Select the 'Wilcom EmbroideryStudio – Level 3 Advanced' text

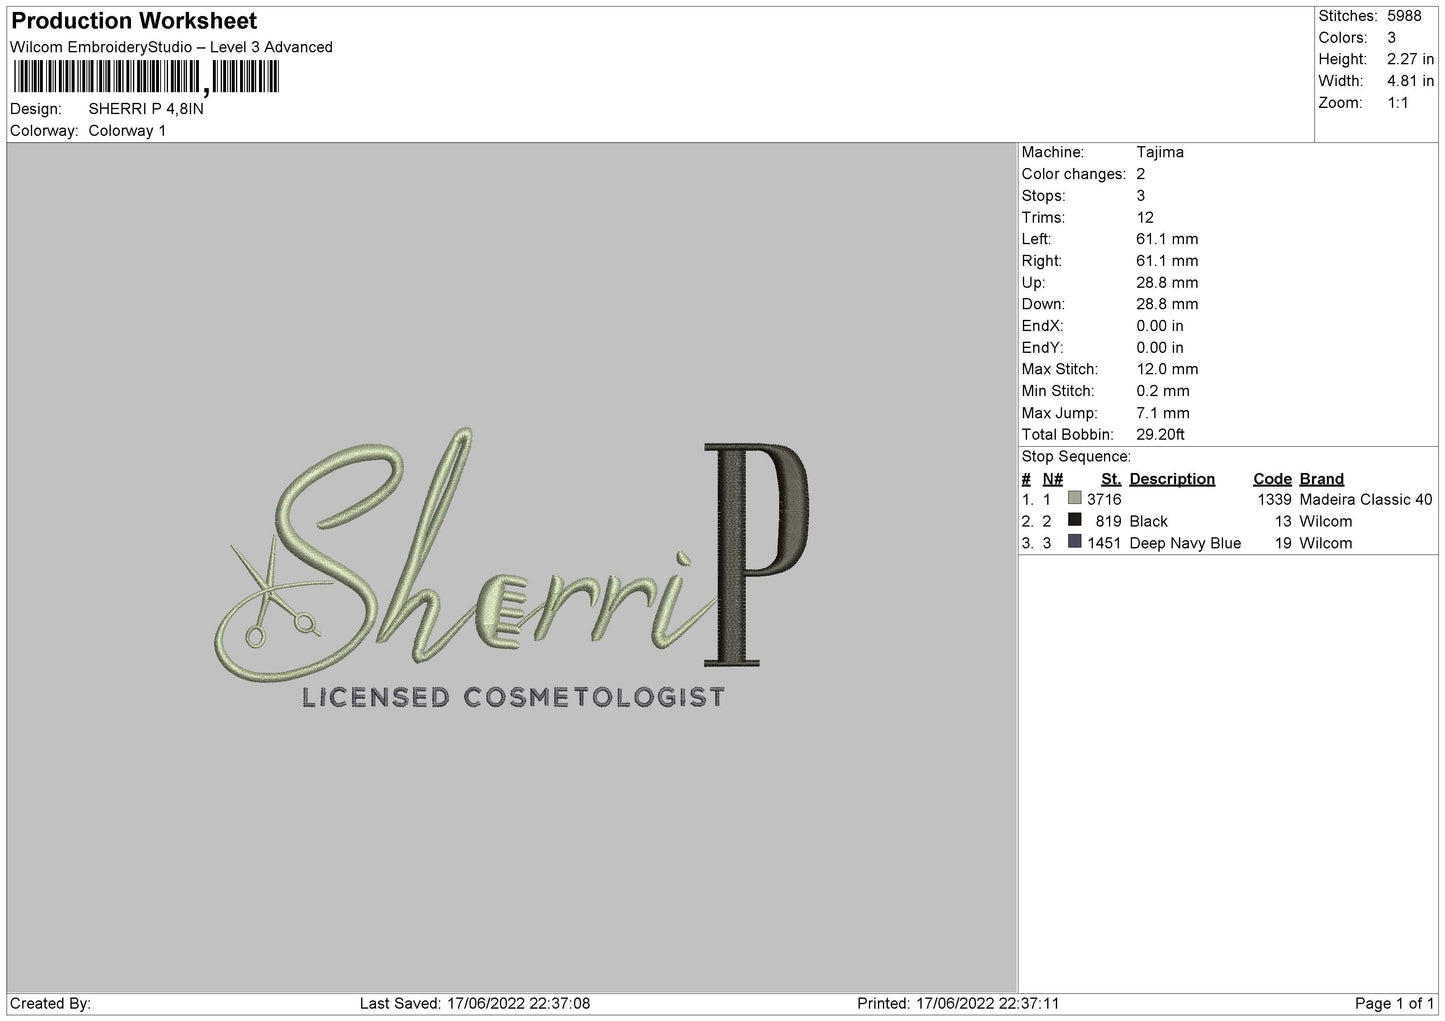[171, 47]
